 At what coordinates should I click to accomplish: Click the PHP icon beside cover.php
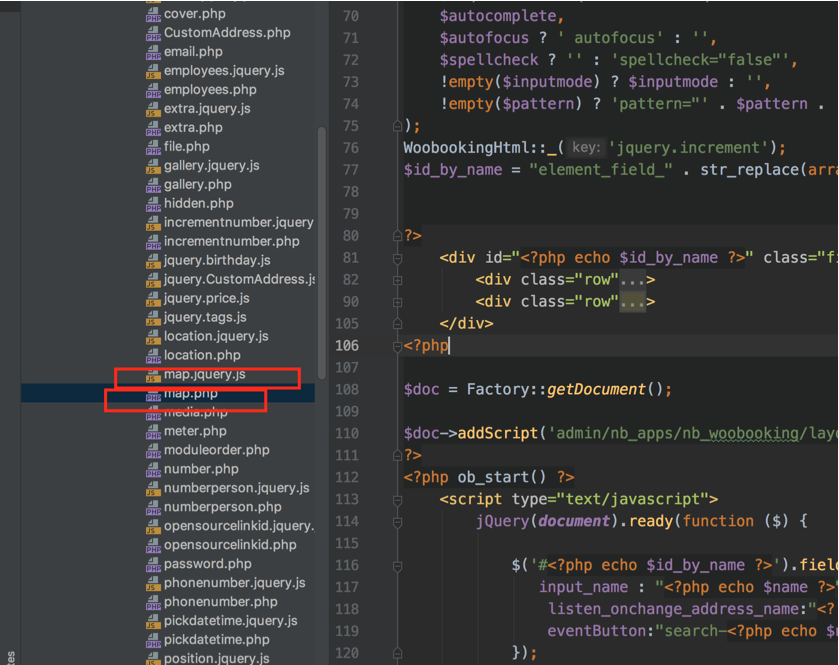click(153, 14)
